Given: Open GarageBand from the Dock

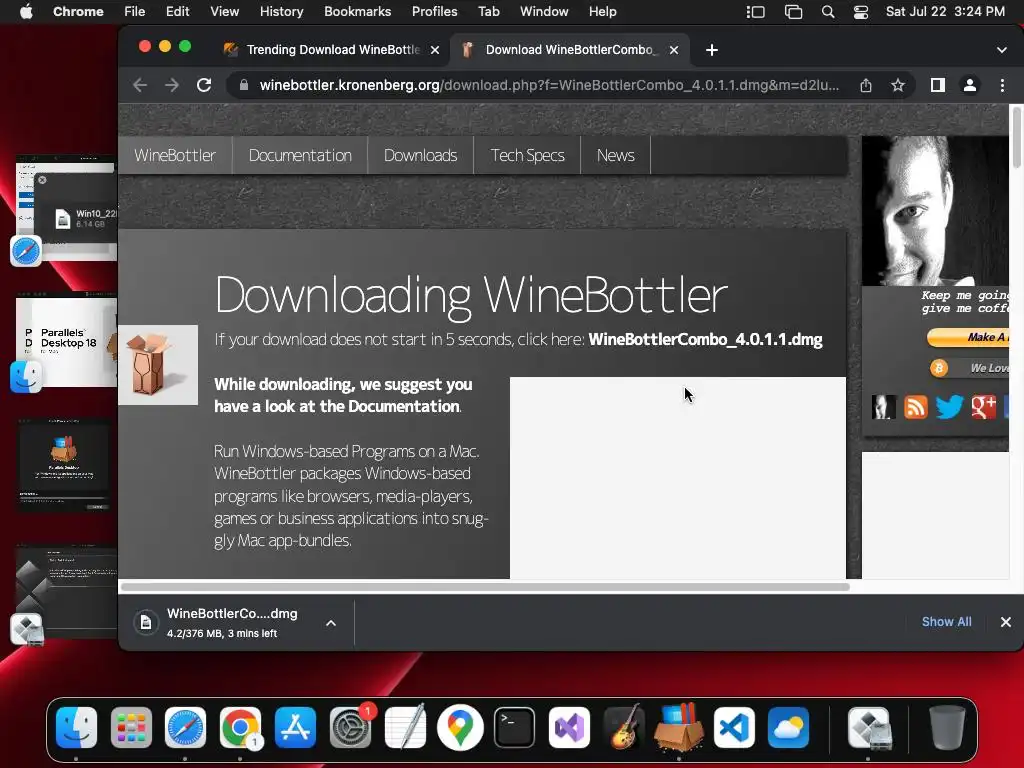Looking at the screenshot, I should point(624,728).
